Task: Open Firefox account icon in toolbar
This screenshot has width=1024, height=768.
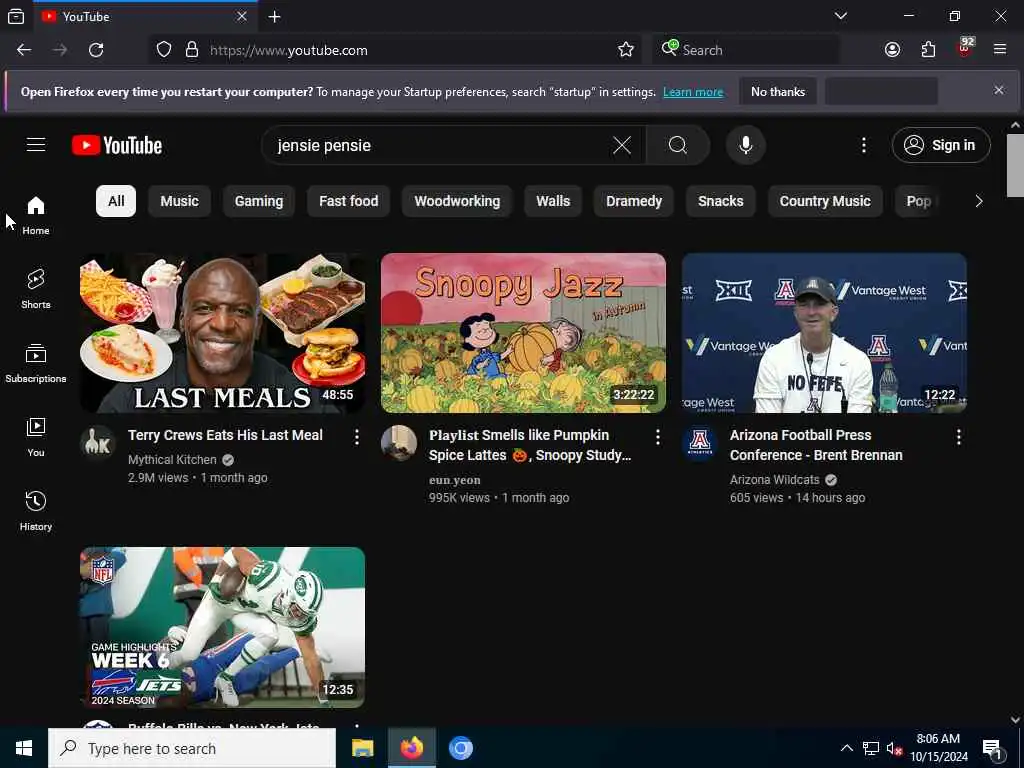Action: point(892,50)
